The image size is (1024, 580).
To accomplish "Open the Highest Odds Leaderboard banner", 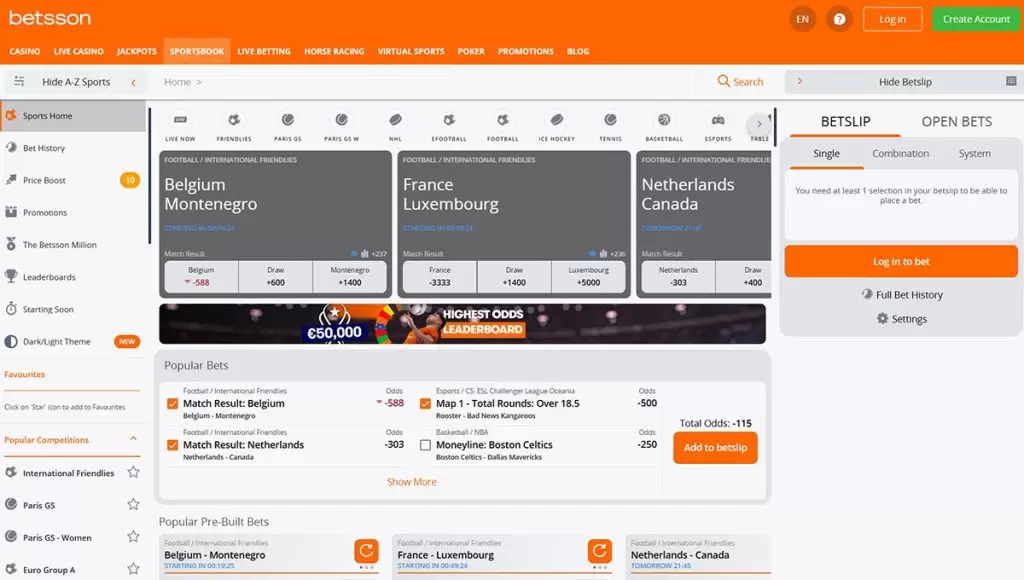I will click(462, 323).
